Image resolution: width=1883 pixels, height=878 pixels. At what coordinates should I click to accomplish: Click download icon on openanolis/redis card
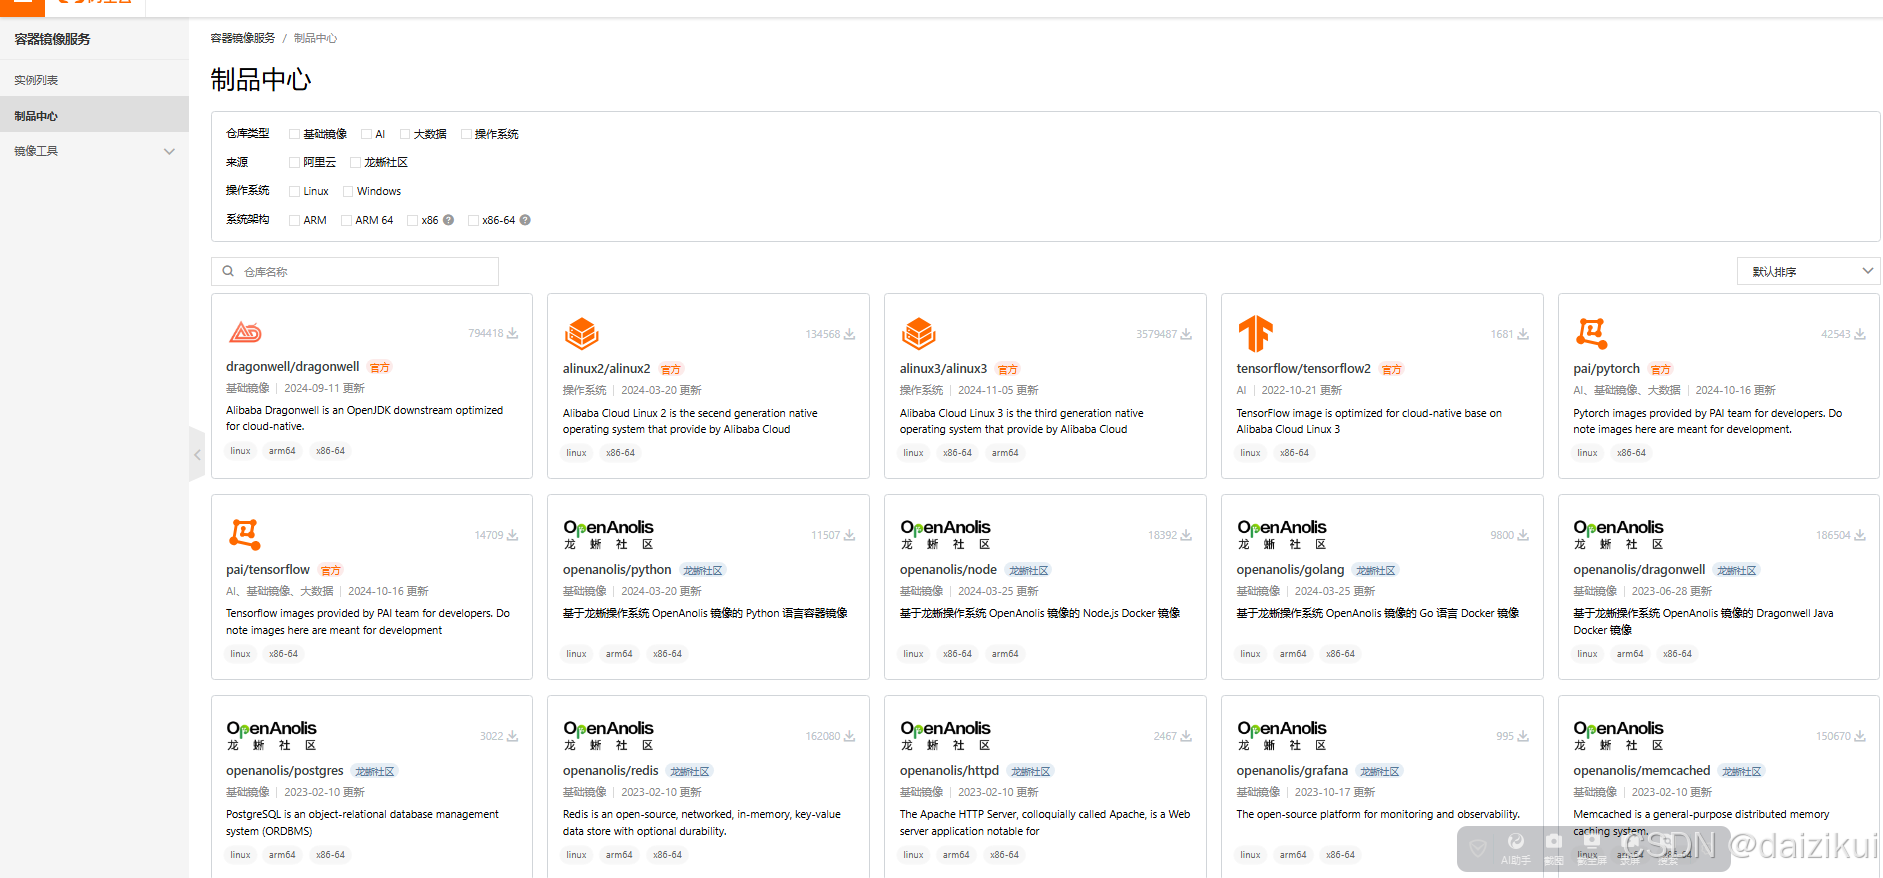[x=849, y=736]
